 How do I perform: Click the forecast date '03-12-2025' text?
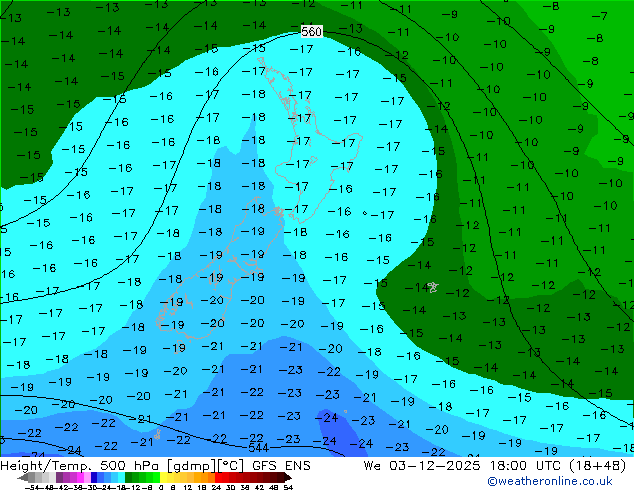click(x=435, y=466)
